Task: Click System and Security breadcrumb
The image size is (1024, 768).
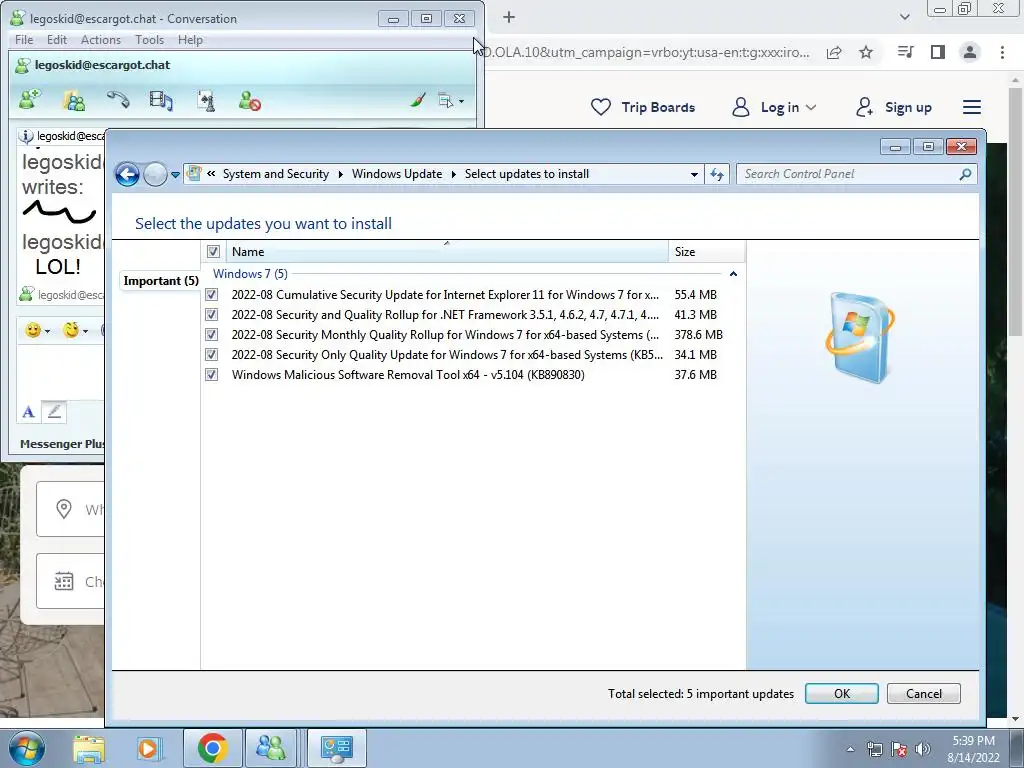Action: (276, 174)
